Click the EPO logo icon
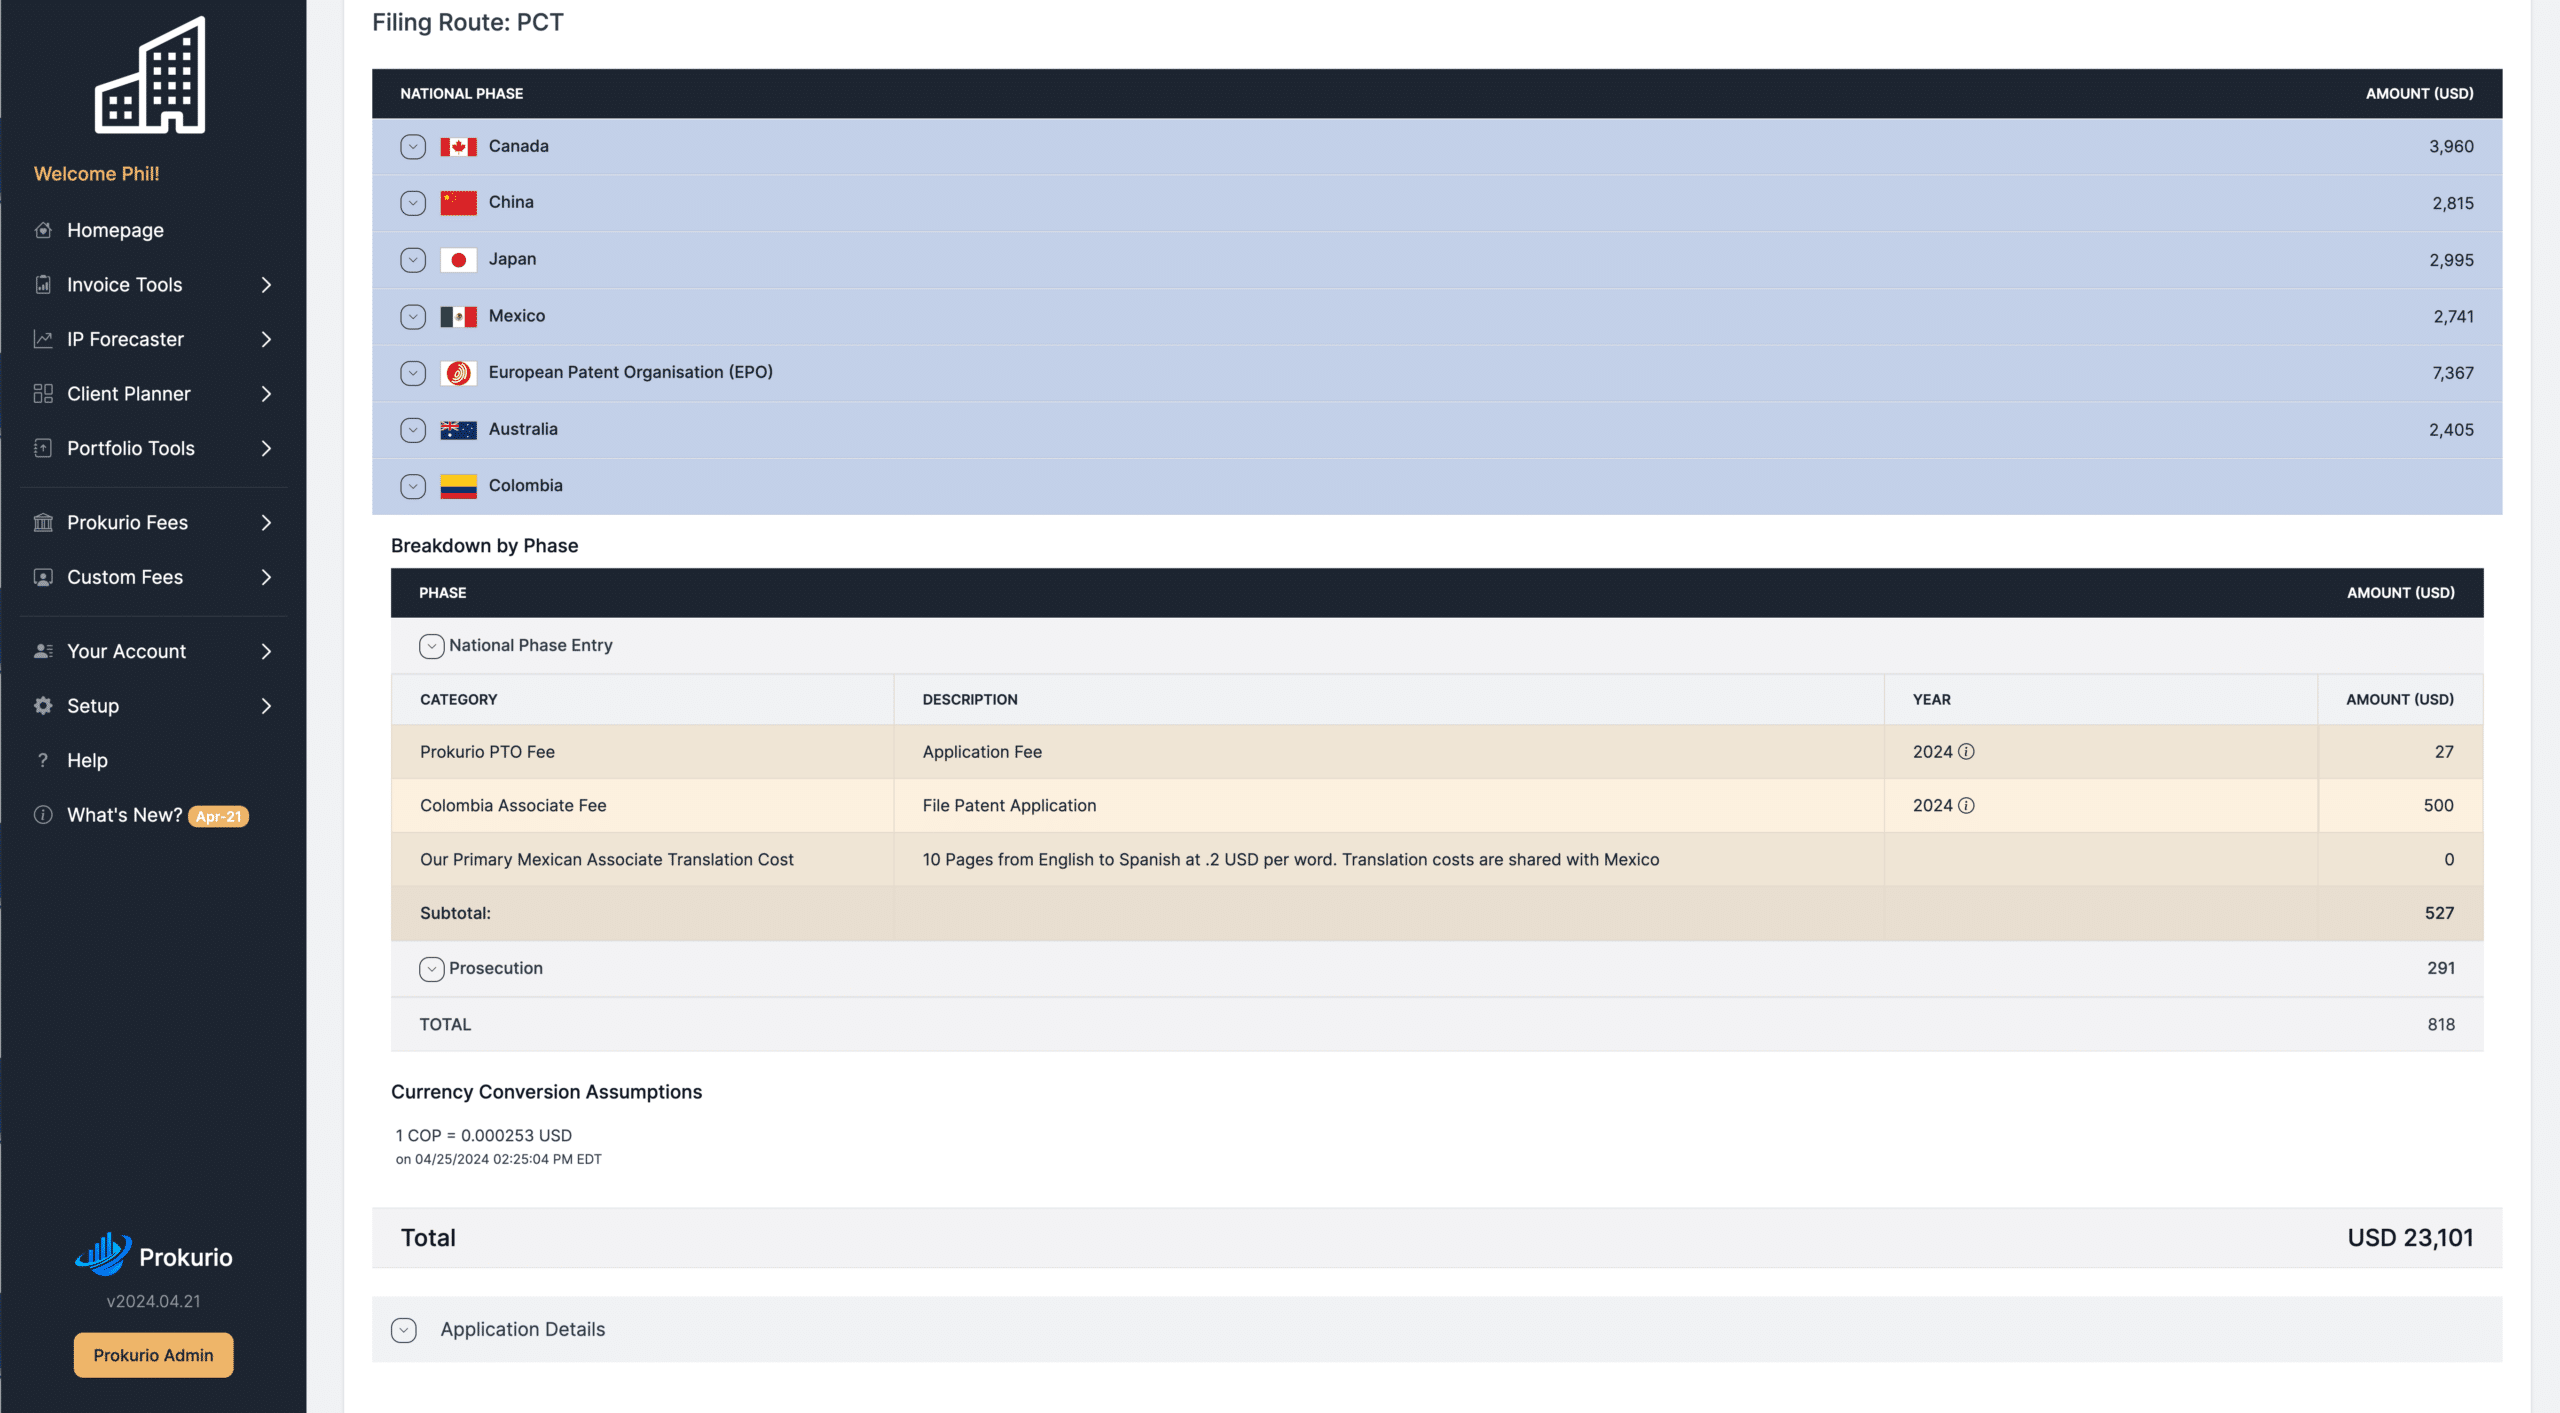Viewport: 2560px width, 1413px height. (x=458, y=373)
